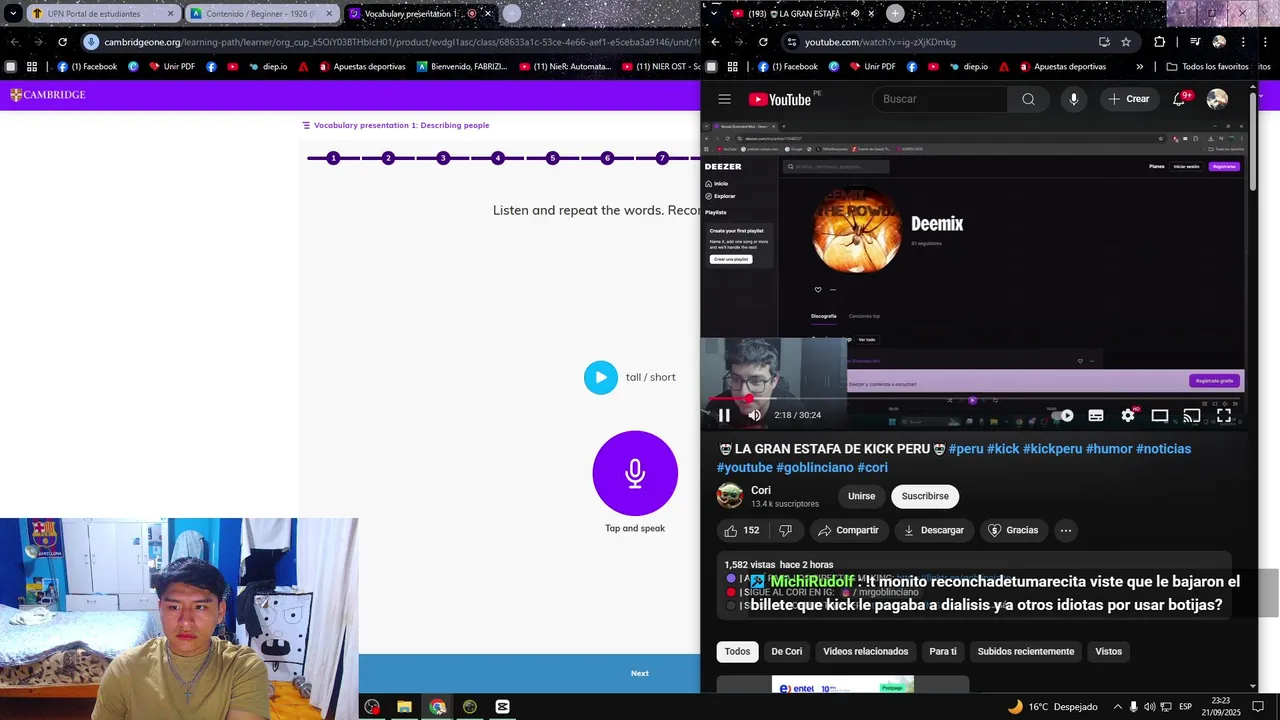Pause the YouTube video
This screenshot has height=720, width=1280.
[724, 415]
